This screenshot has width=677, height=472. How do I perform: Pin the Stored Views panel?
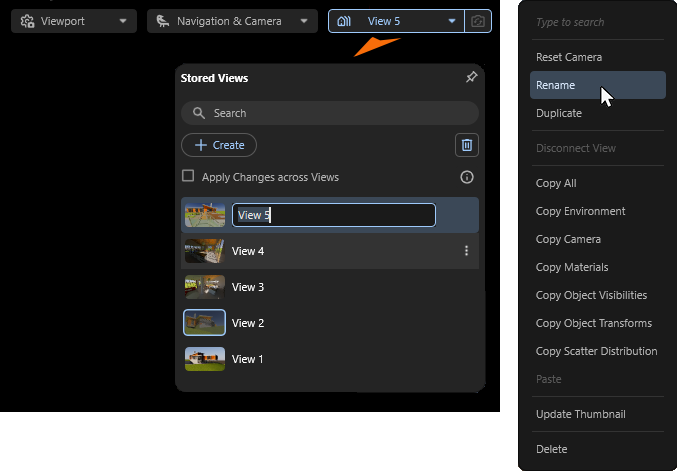click(x=471, y=77)
